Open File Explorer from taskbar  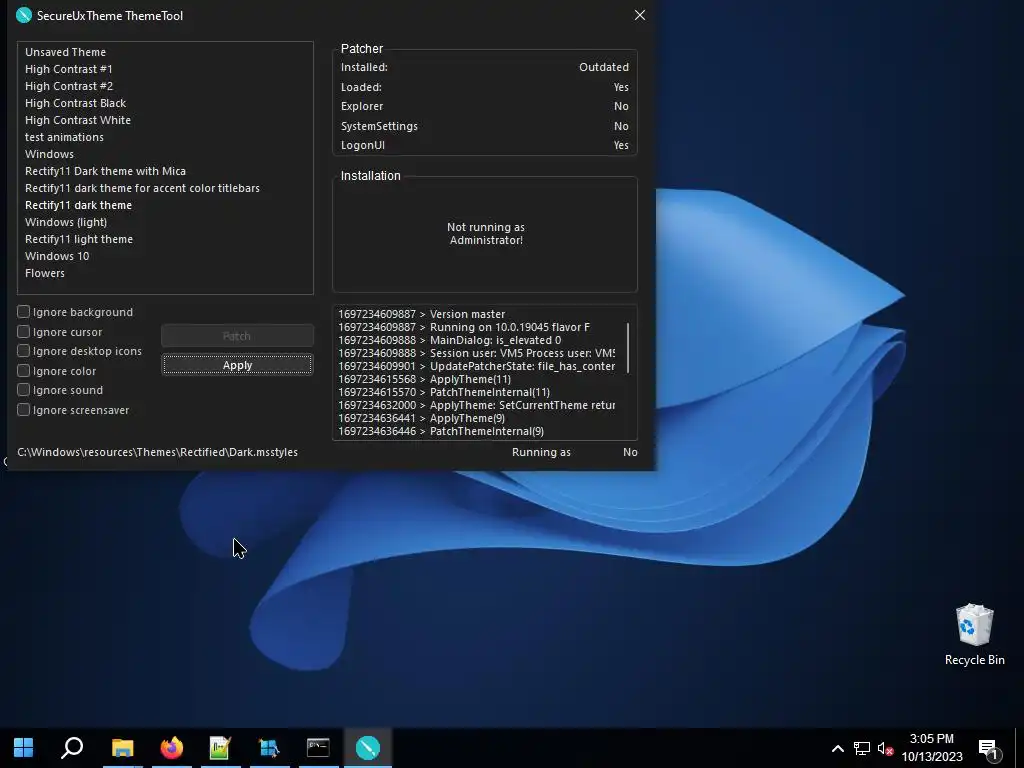[x=122, y=747]
